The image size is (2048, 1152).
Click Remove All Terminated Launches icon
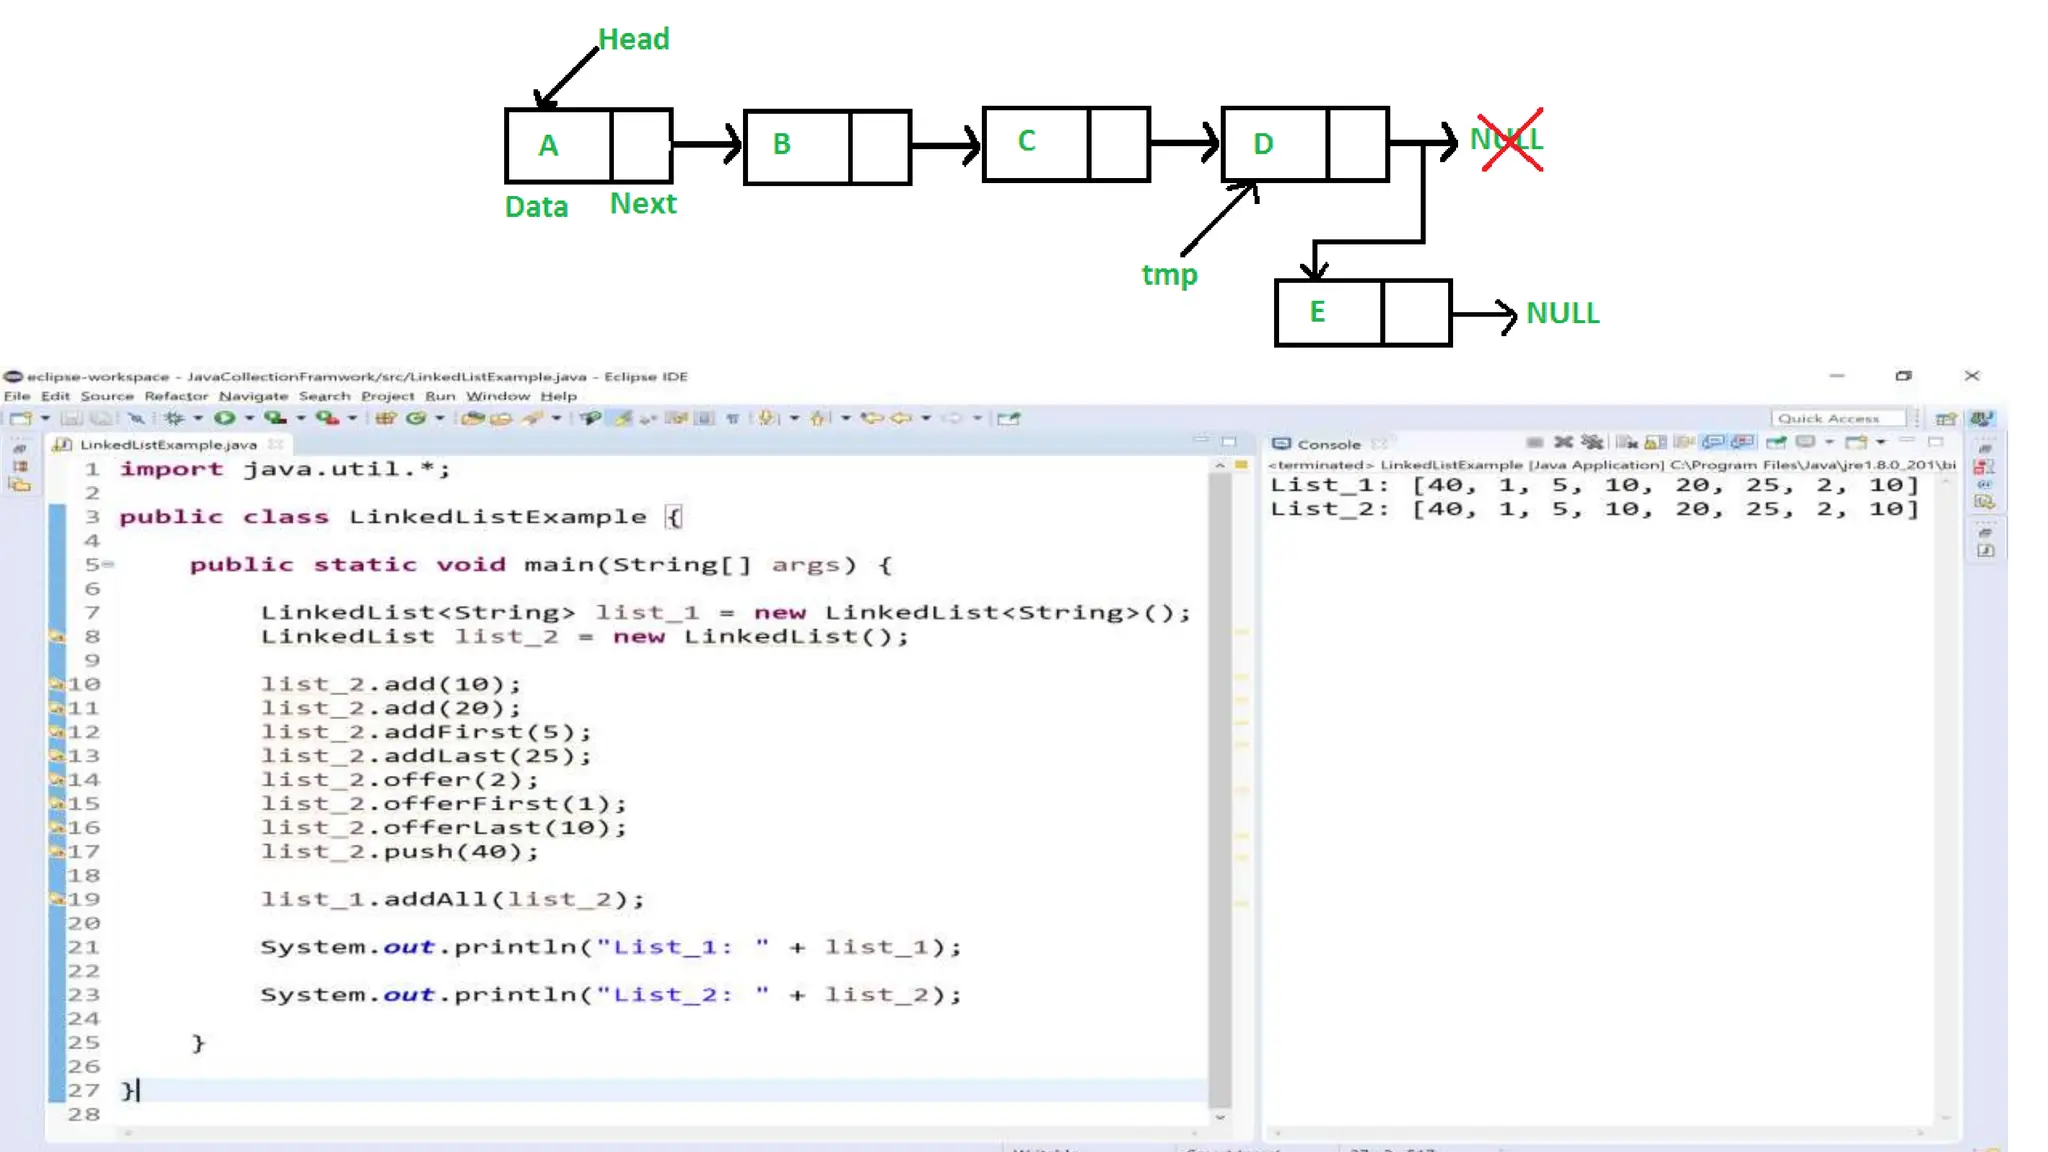click(x=1592, y=442)
